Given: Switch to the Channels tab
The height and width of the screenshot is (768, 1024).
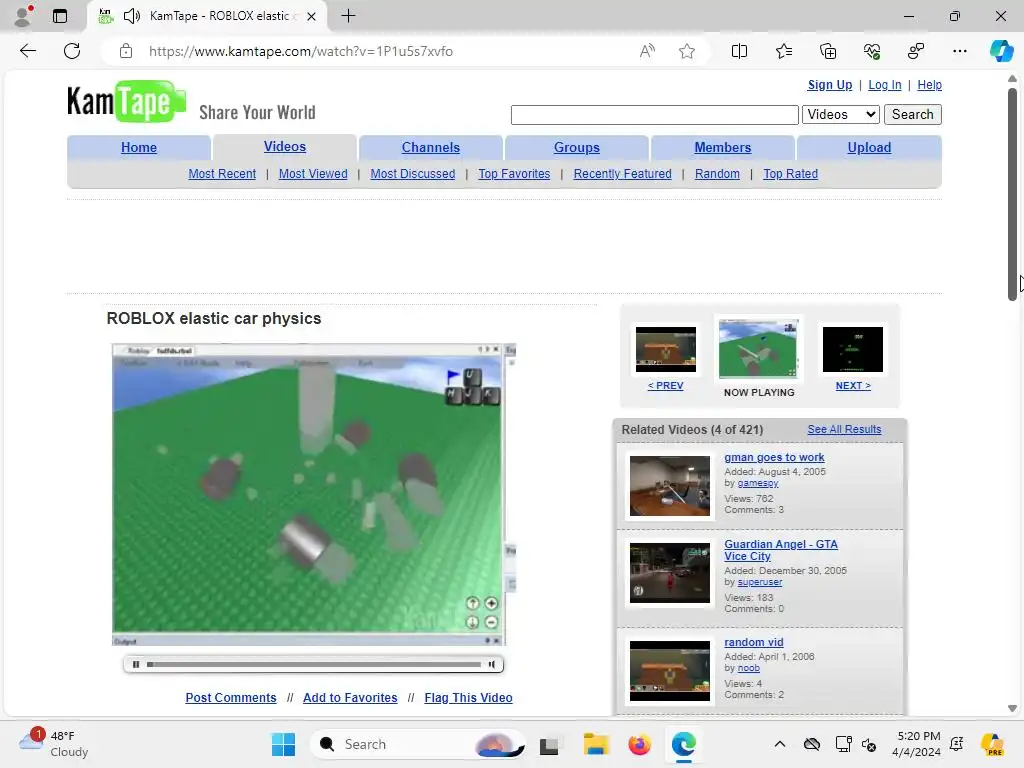Looking at the screenshot, I should pos(430,148).
